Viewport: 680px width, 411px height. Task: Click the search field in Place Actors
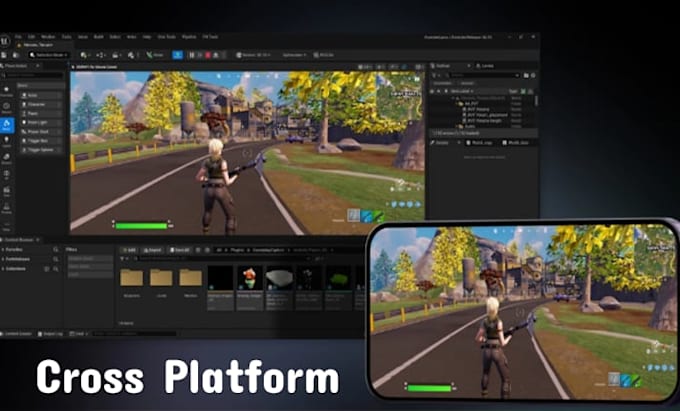pos(34,75)
